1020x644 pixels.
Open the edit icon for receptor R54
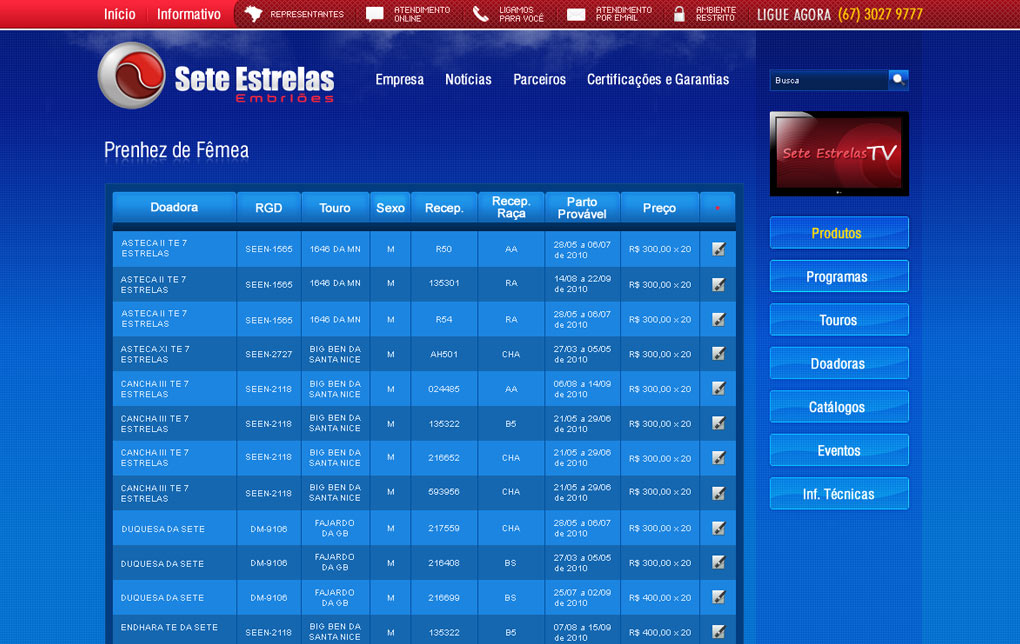(x=718, y=319)
